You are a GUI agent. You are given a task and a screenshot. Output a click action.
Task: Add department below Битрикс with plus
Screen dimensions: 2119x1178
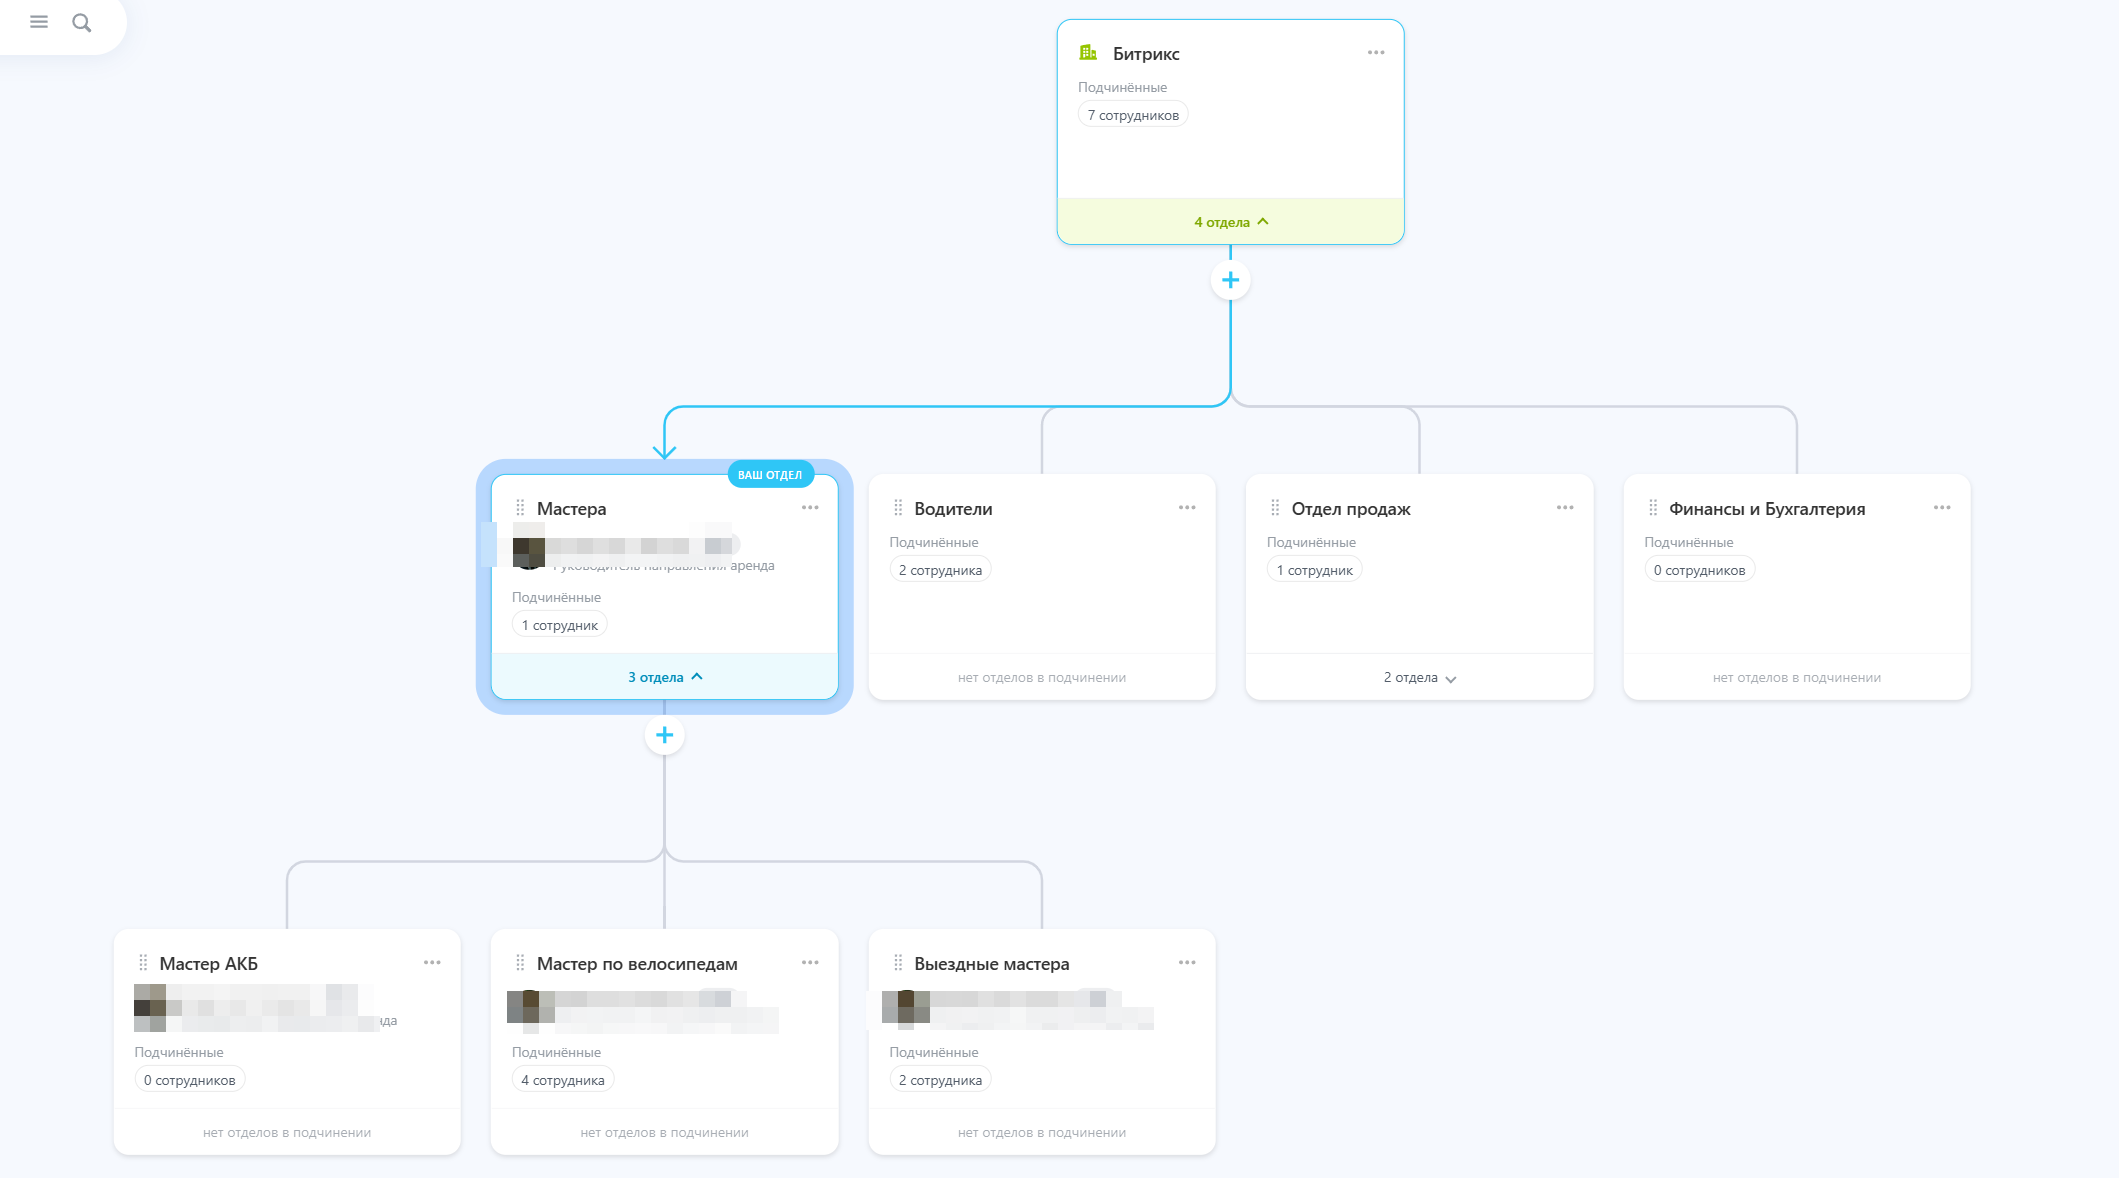1230,280
